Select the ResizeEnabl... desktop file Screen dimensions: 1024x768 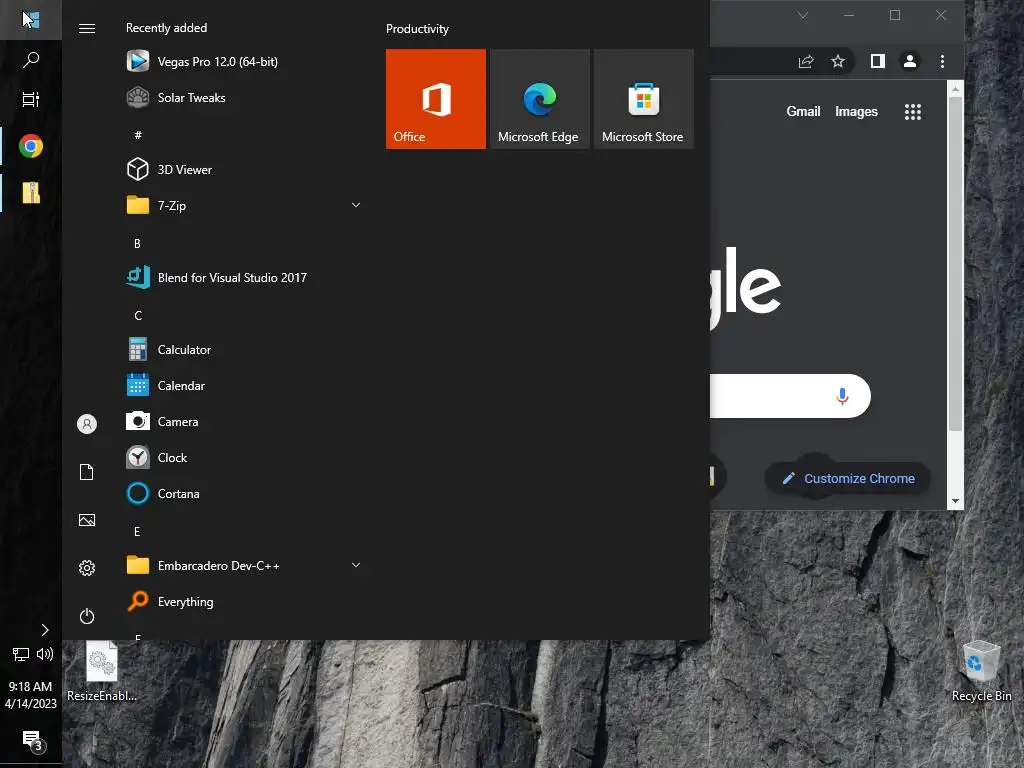click(x=102, y=671)
